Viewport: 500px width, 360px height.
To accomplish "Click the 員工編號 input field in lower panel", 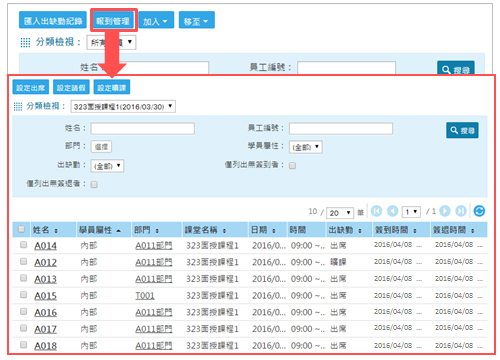I will point(341,128).
